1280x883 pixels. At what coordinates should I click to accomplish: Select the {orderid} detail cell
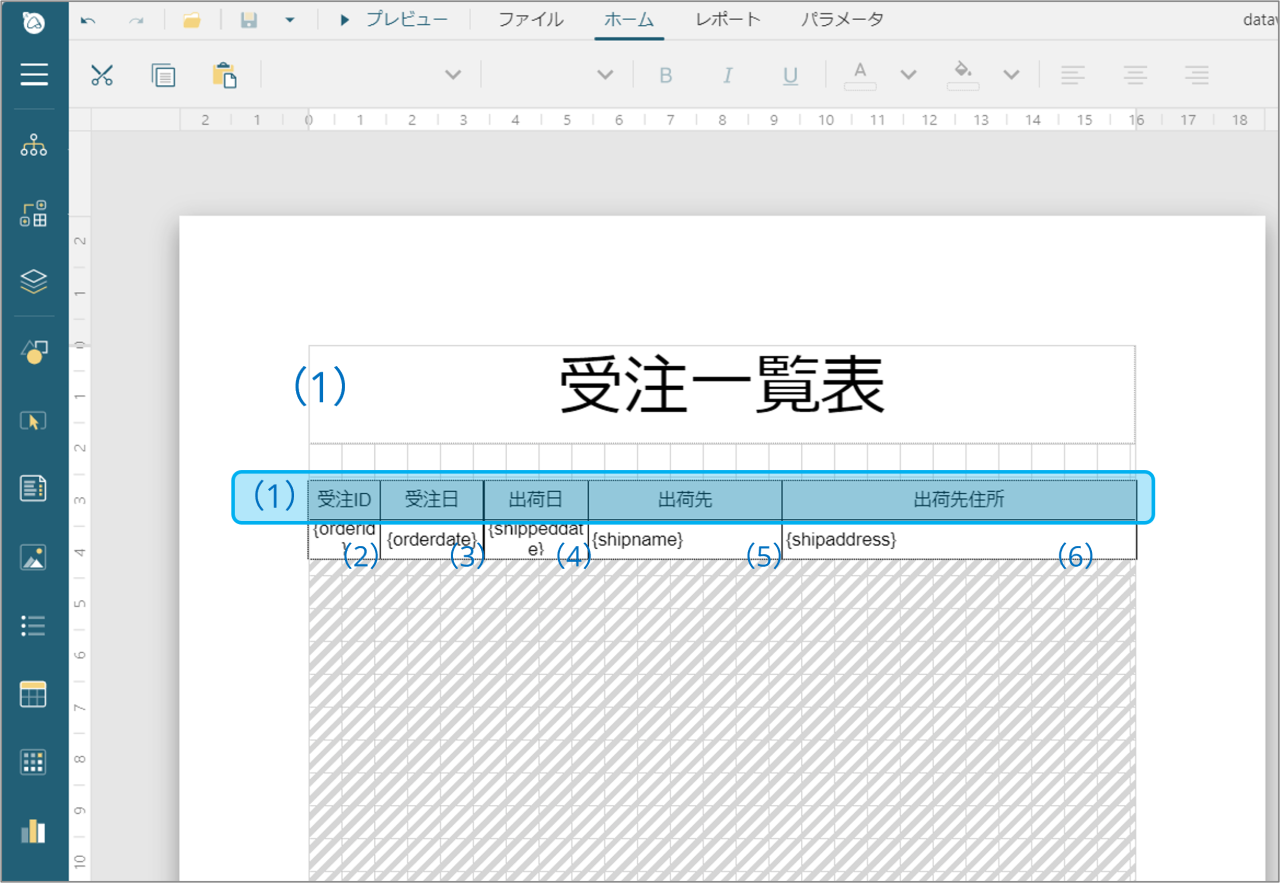click(344, 540)
